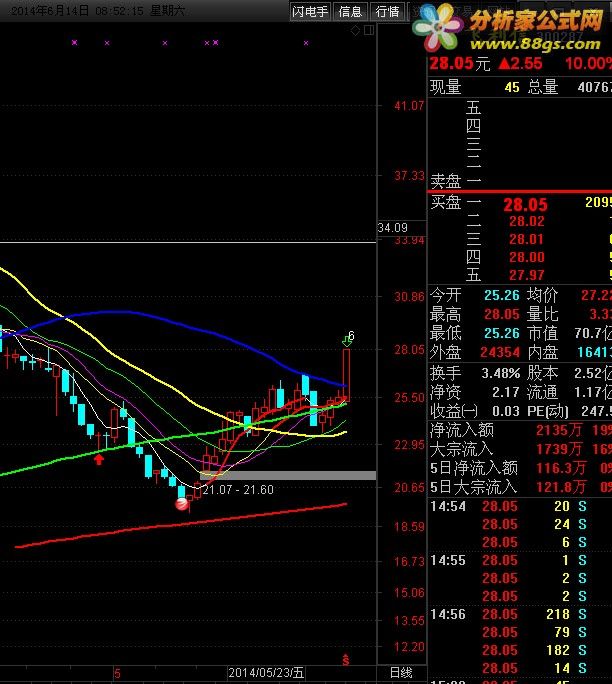Click the 最低 label
Image resolution: width=612 pixels, height=684 pixels.
point(445,333)
